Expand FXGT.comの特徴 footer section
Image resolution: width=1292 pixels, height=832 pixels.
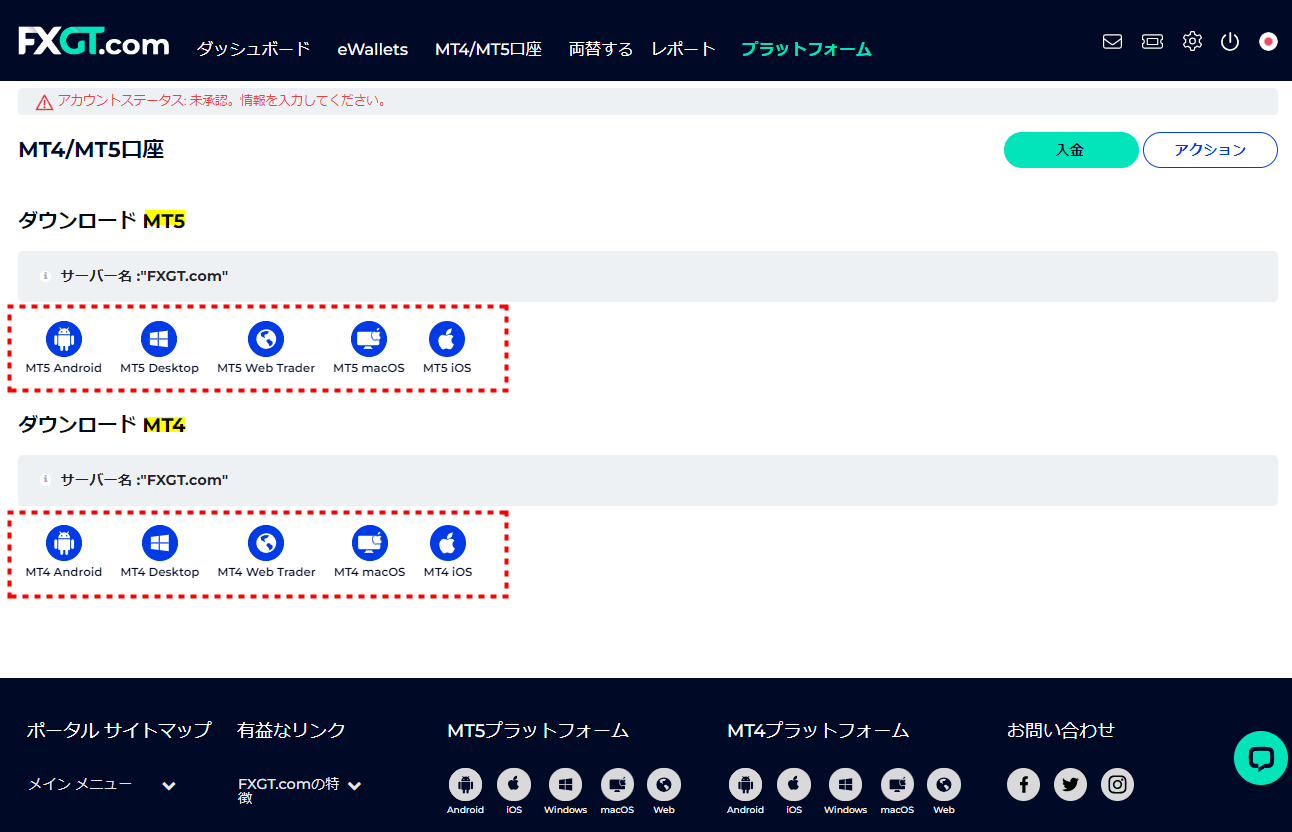[x=299, y=791]
